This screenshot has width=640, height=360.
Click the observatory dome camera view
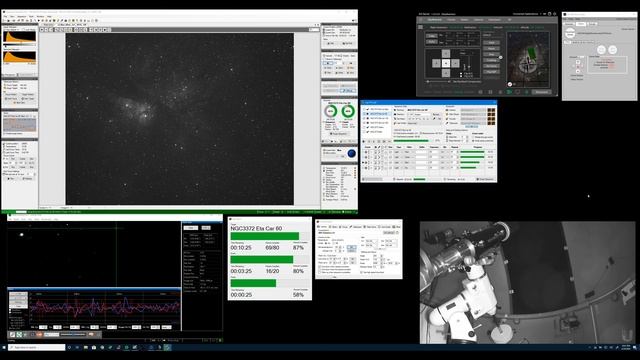[x=527, y=282]
